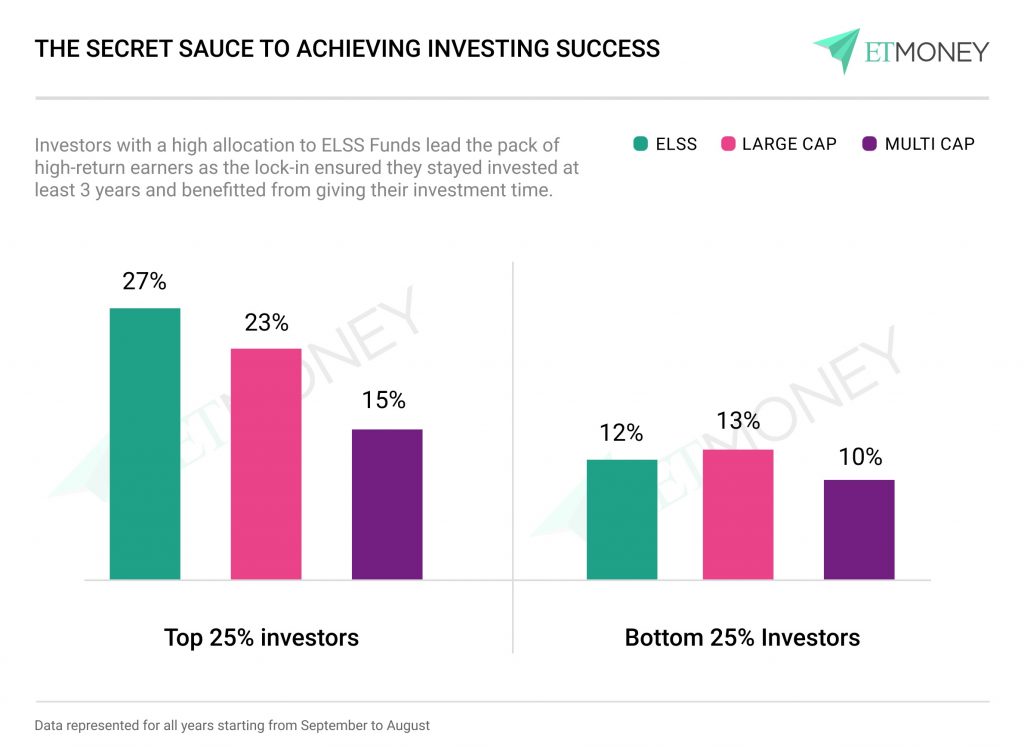The height and width of the screenshot is (749, 1024).
Task: Click the pink 13% Large Cap bar
Action: click(x=738, y=514)
